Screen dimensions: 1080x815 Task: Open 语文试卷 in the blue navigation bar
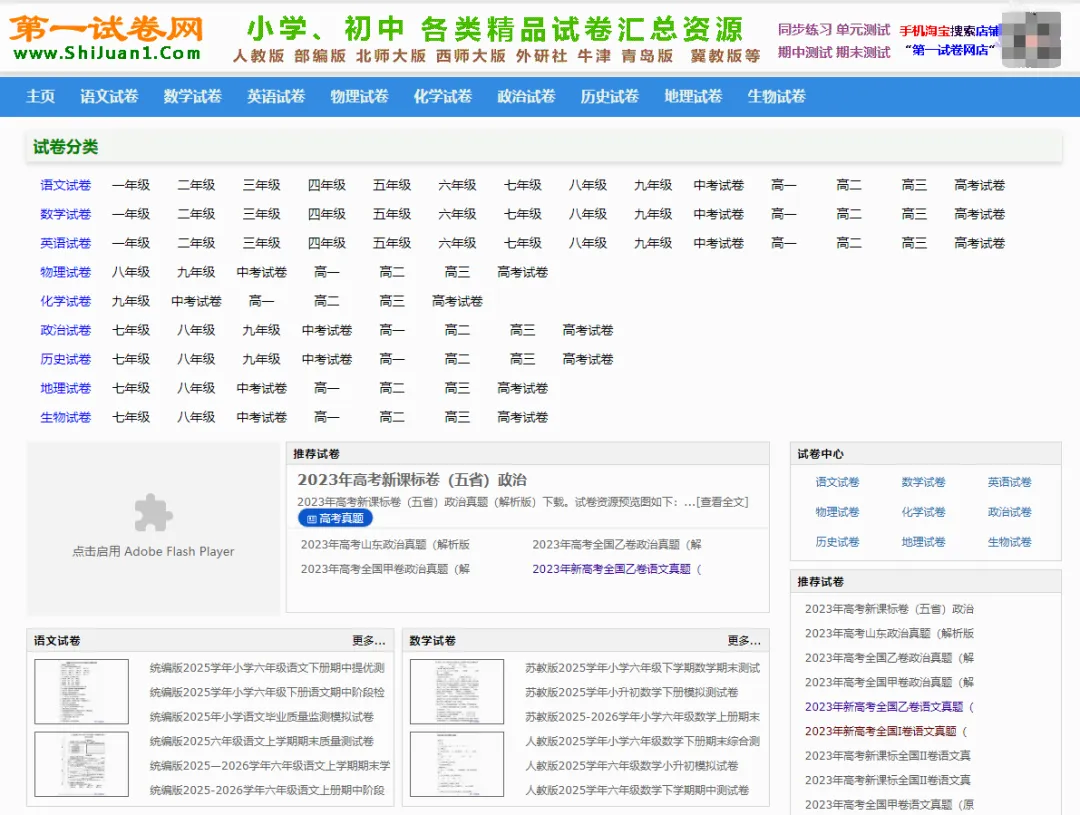[110, 96]
